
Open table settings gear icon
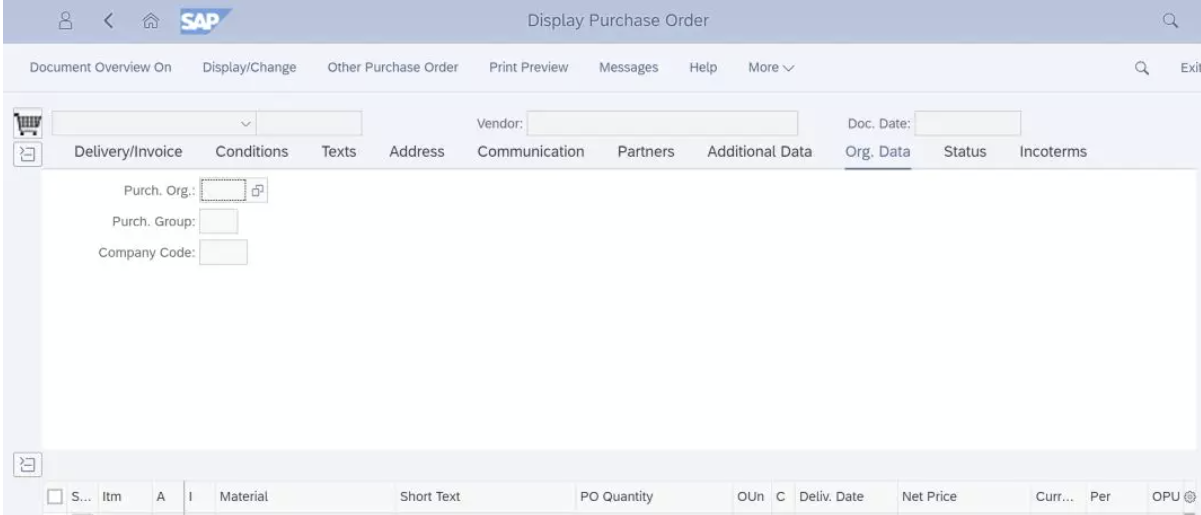[x=1189, y=496]
